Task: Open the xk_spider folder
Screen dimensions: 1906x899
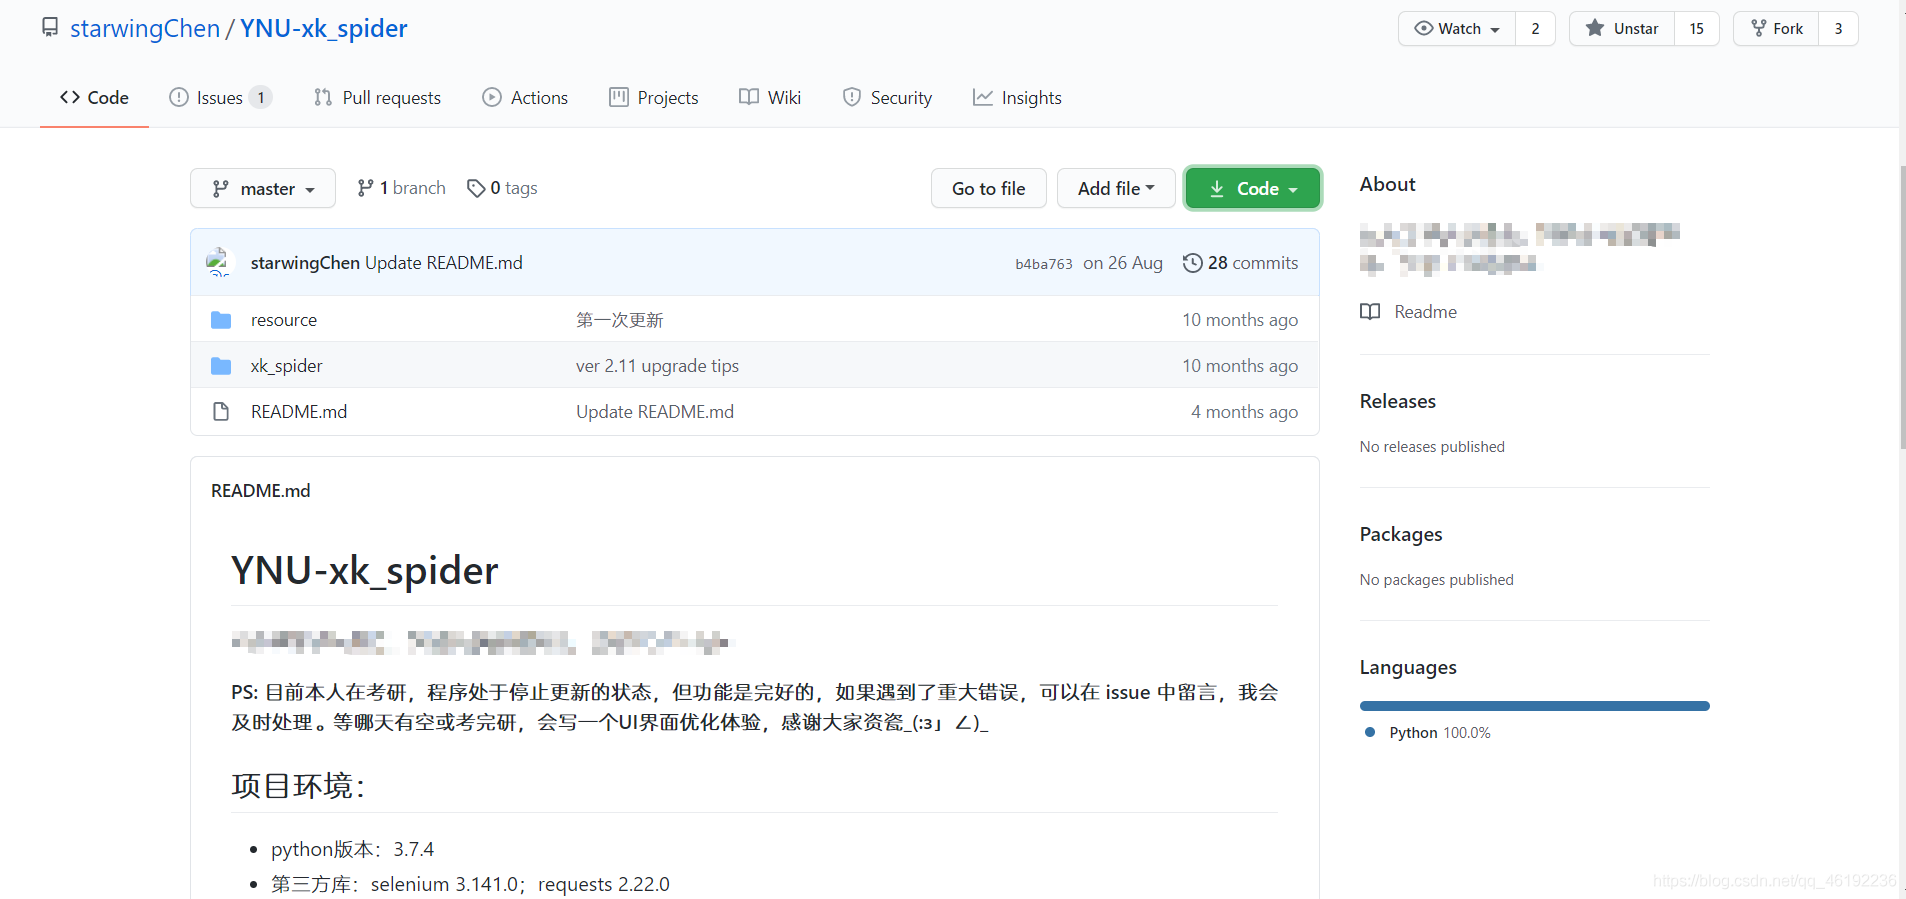Action: point(287,366)
